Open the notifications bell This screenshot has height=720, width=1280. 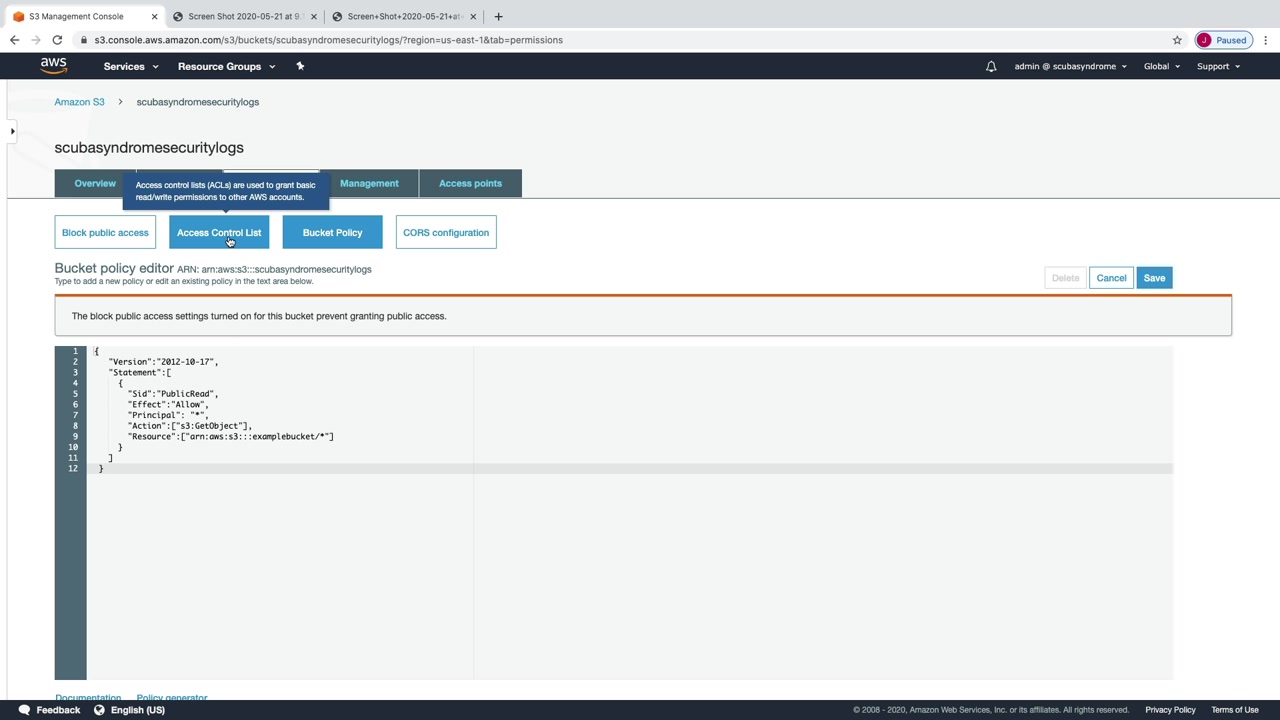[991, 67]
